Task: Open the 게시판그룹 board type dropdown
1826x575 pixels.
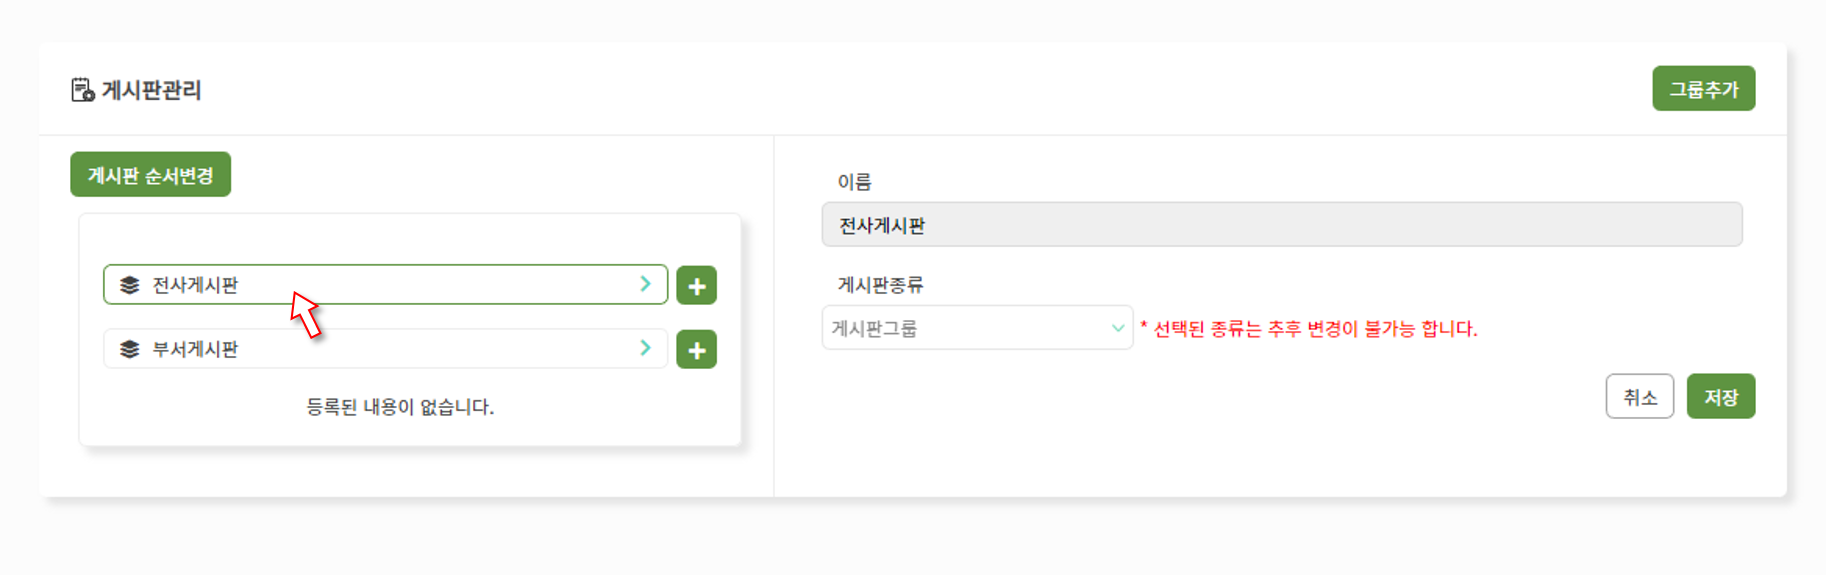Action: pos(977,328)
